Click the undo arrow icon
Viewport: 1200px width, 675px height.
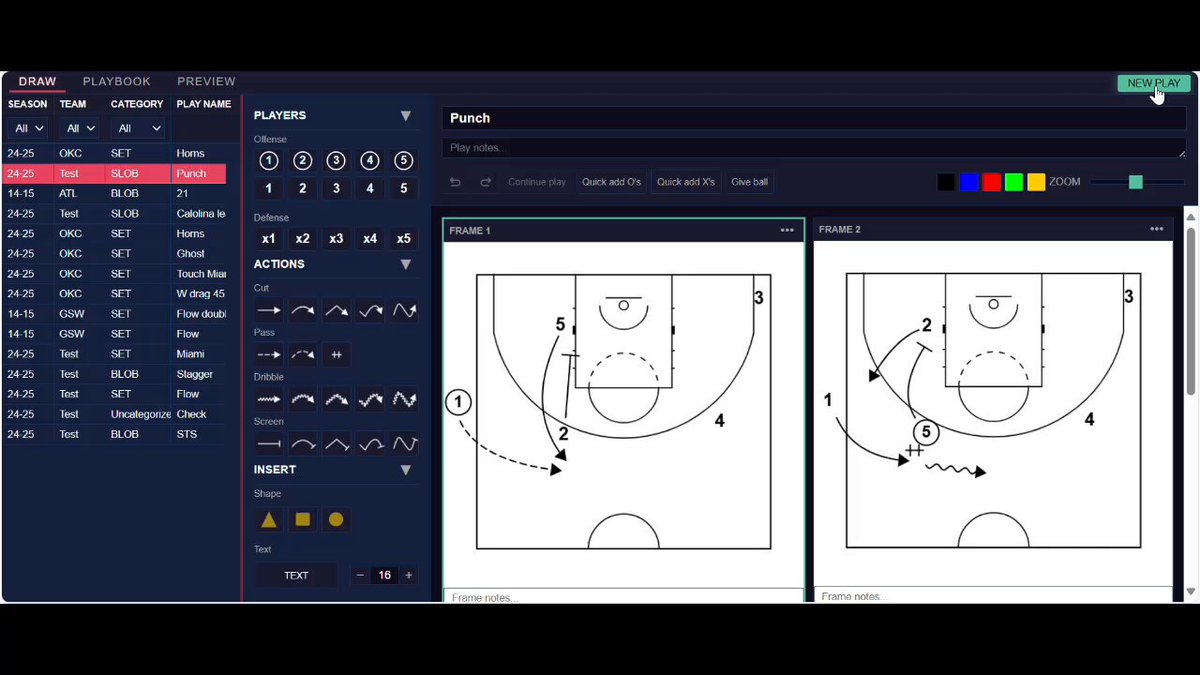pyautogui.click(x=455, y=182)
